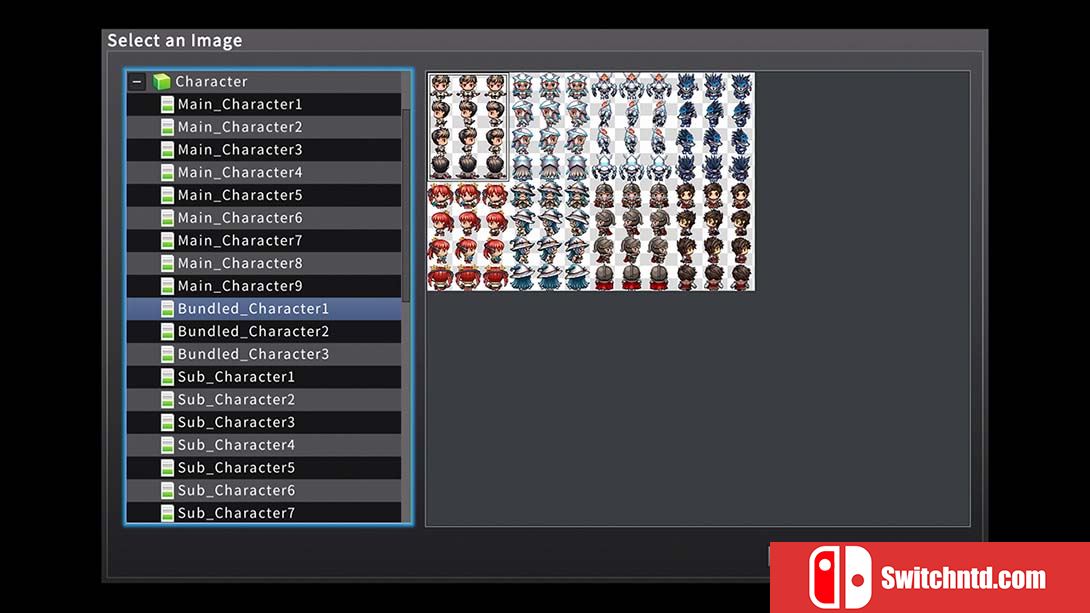Click the file icon beside Main_Character1
The image size is (1090, 613).
click(167, 104)
